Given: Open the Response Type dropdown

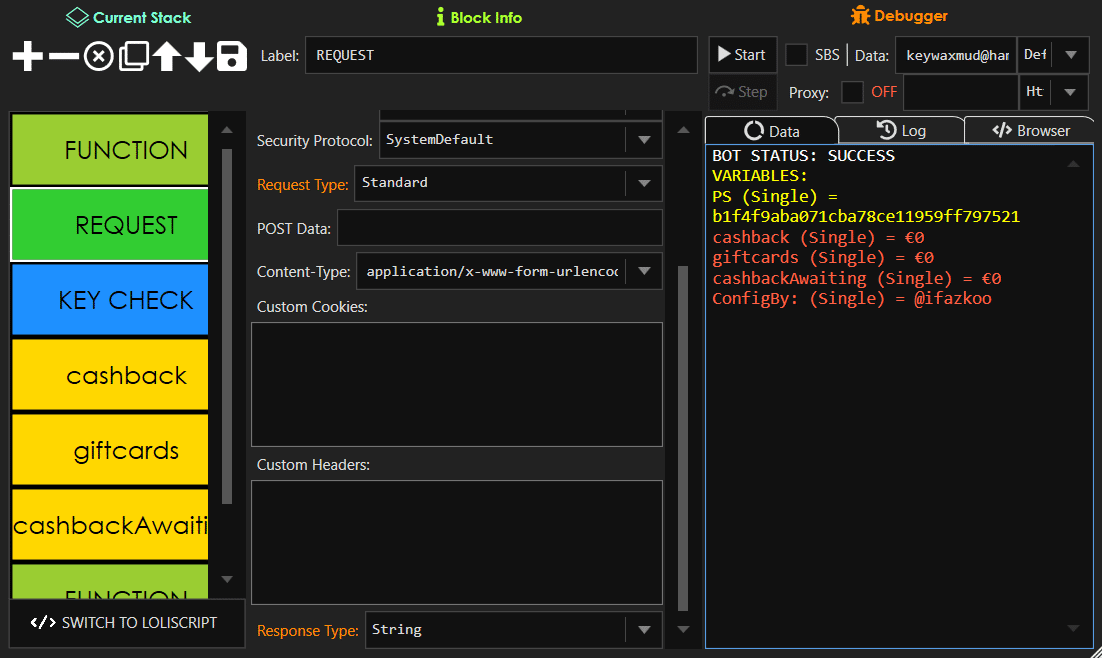Looking at the screenshot, I should point(644,630).
